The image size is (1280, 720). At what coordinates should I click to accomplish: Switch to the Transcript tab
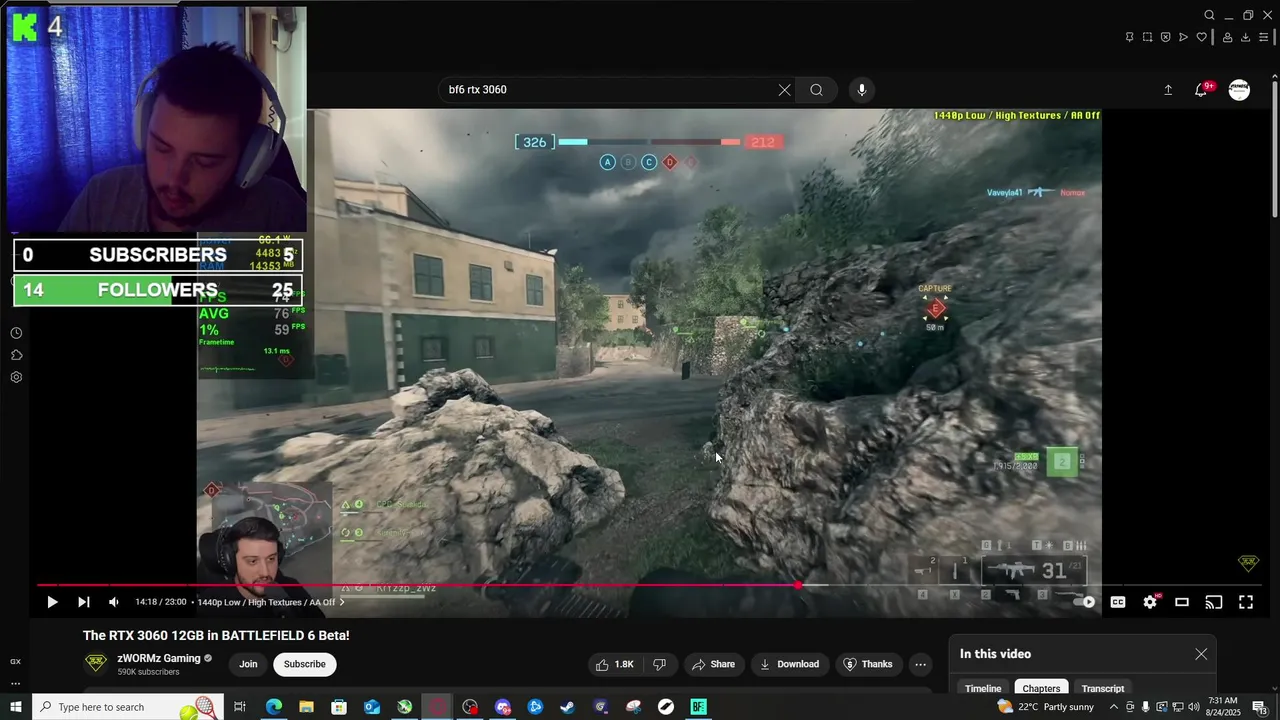[1103, 688]
